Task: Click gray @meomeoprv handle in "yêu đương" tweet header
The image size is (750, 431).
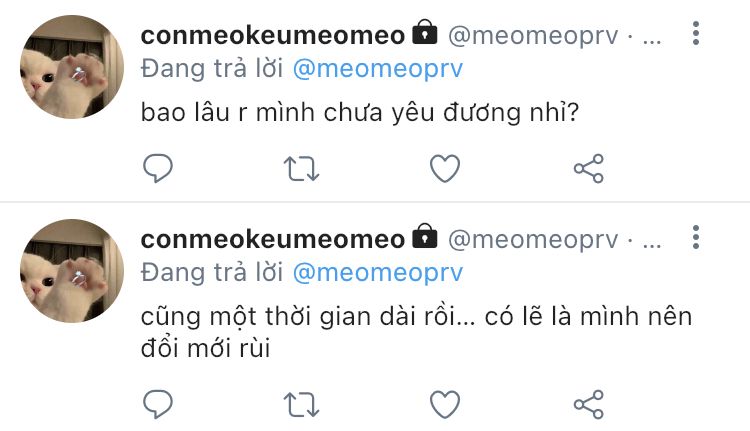Action: [x=533, y=36]
